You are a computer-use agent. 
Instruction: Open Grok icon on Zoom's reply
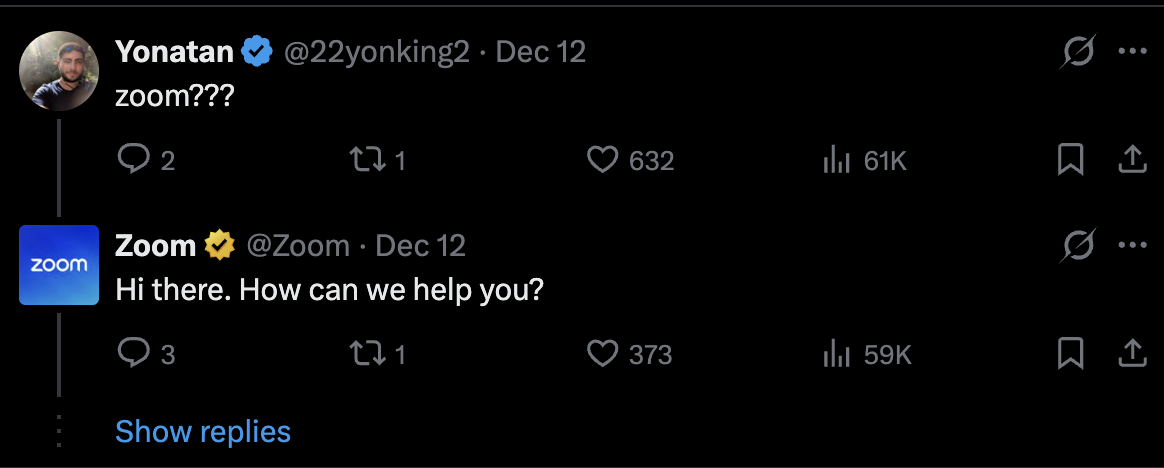[x=1077, y=246]
